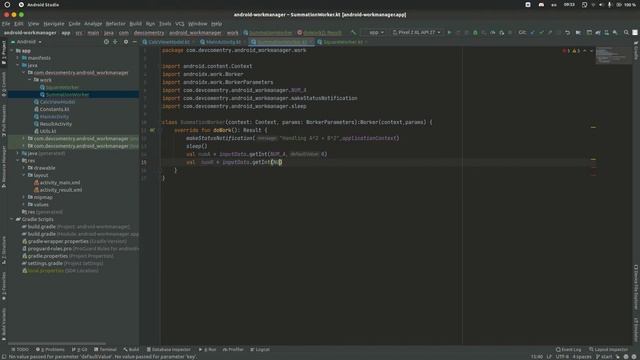Viewport: 640px width, 360px height.
Task: Open the Build menu
Action: (x=136, y=24)
